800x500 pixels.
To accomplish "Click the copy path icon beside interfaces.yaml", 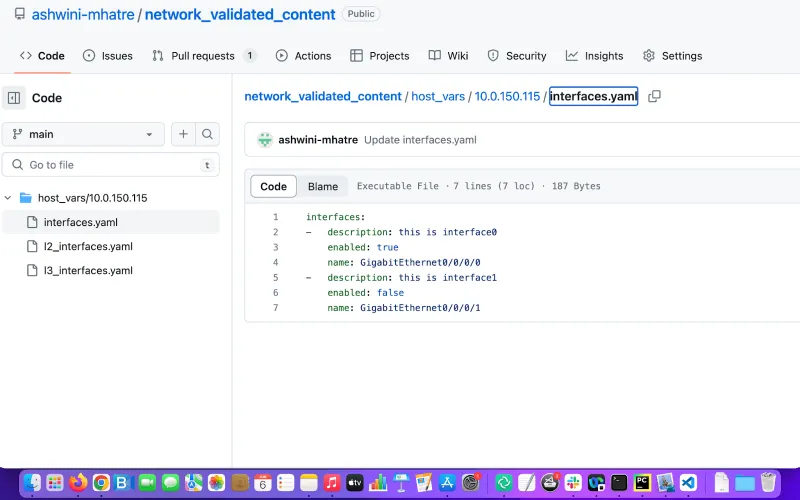I will tap(654, 97).
